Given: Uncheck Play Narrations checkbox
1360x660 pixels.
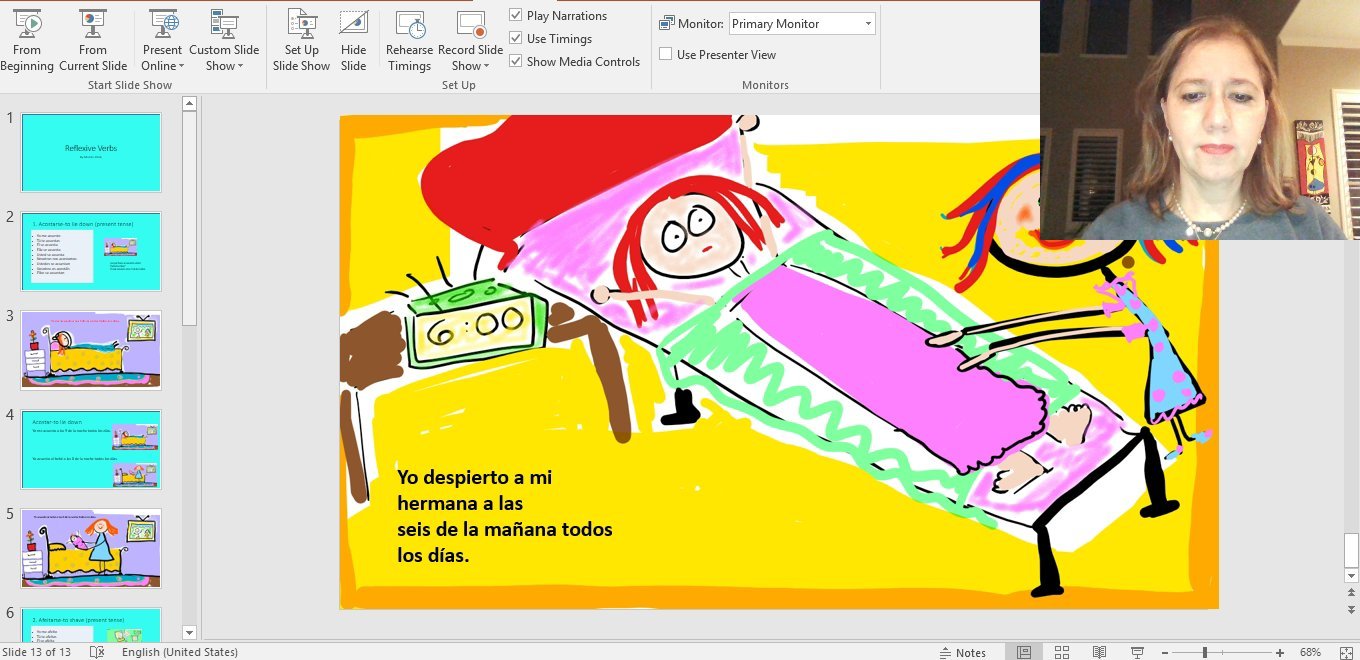Looking at the screenshot, I should point(516,16).
